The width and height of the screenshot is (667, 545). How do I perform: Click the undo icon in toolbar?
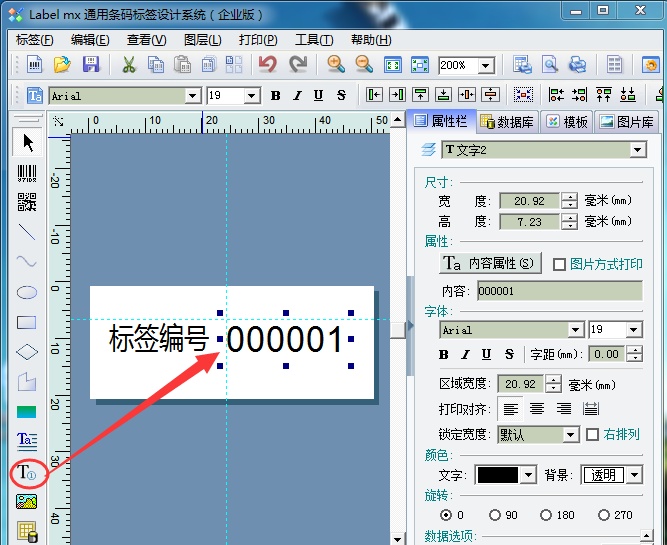[267, 65]
